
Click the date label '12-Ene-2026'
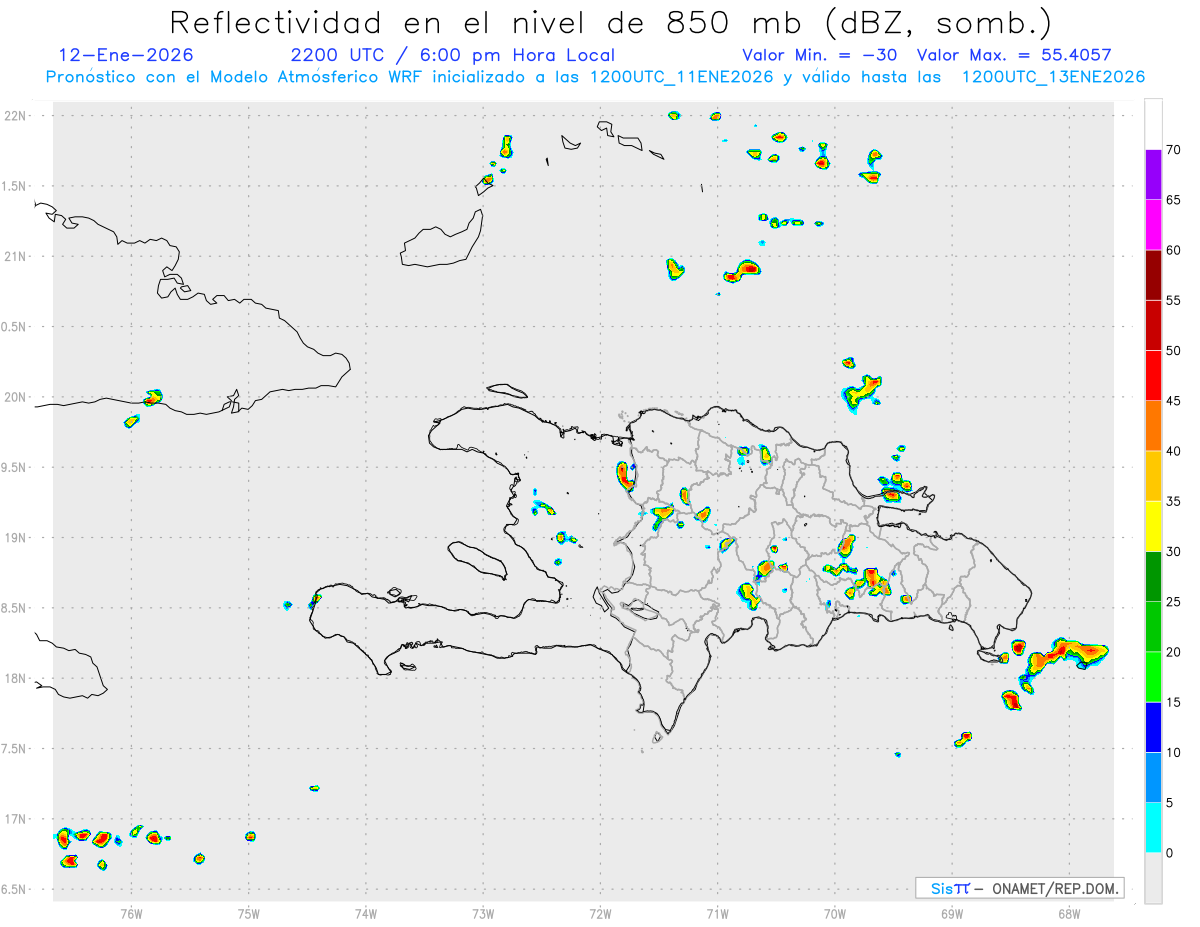click(126, 55)
